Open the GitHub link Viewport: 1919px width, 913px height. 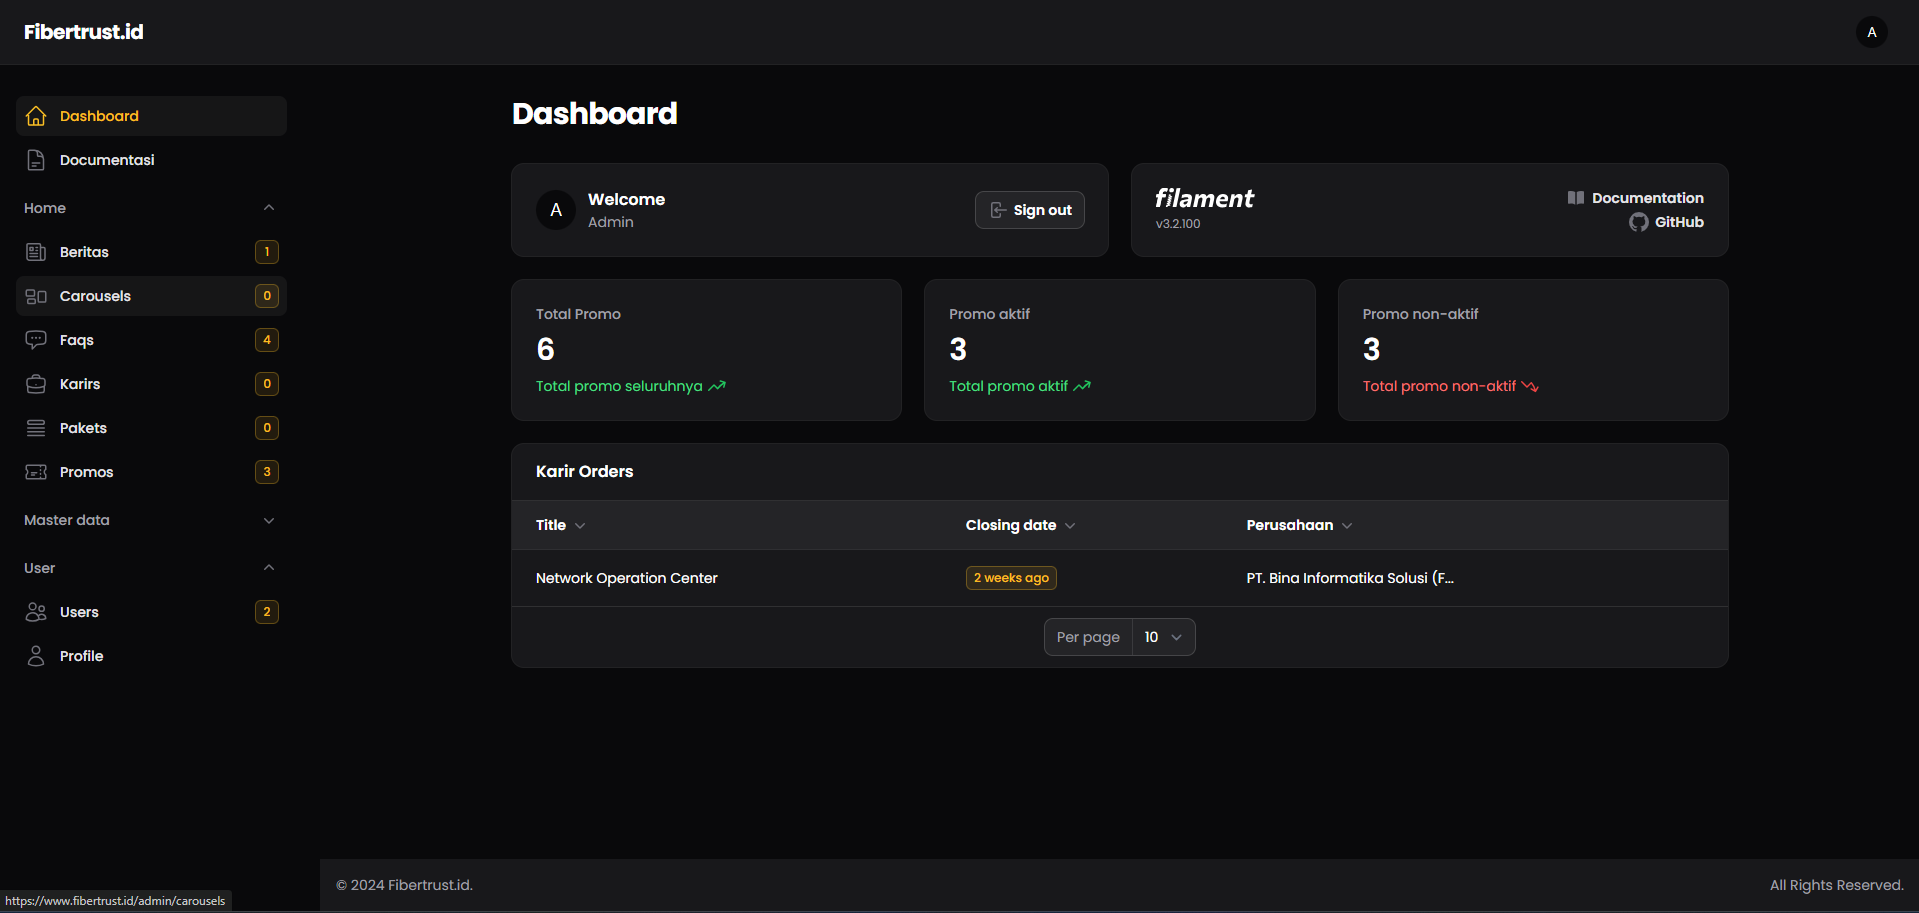coord(1666,222)
